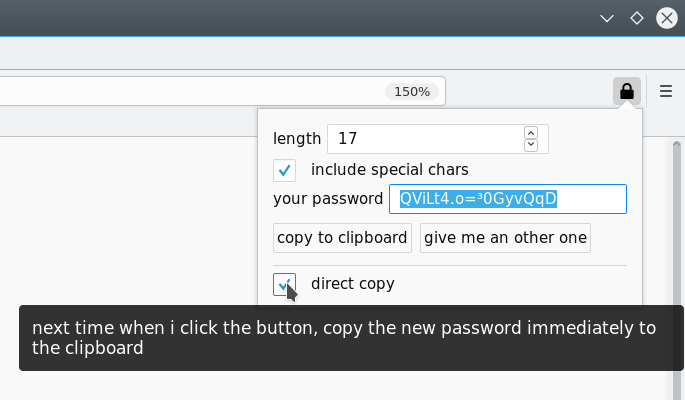Uncheck the include special chars checkbox
The width and height of the screenshot is (685, 400).
pyautogui.click(x=284, y=170)
